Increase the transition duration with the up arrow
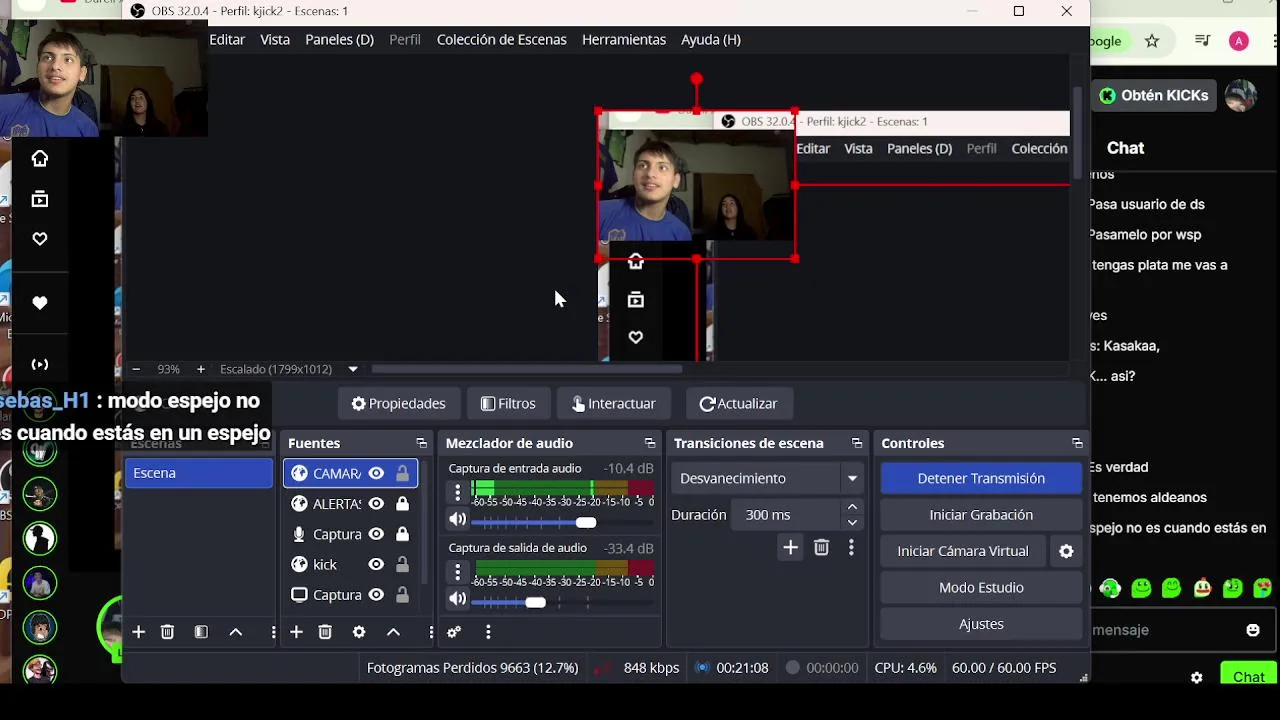 click(852, 508)
